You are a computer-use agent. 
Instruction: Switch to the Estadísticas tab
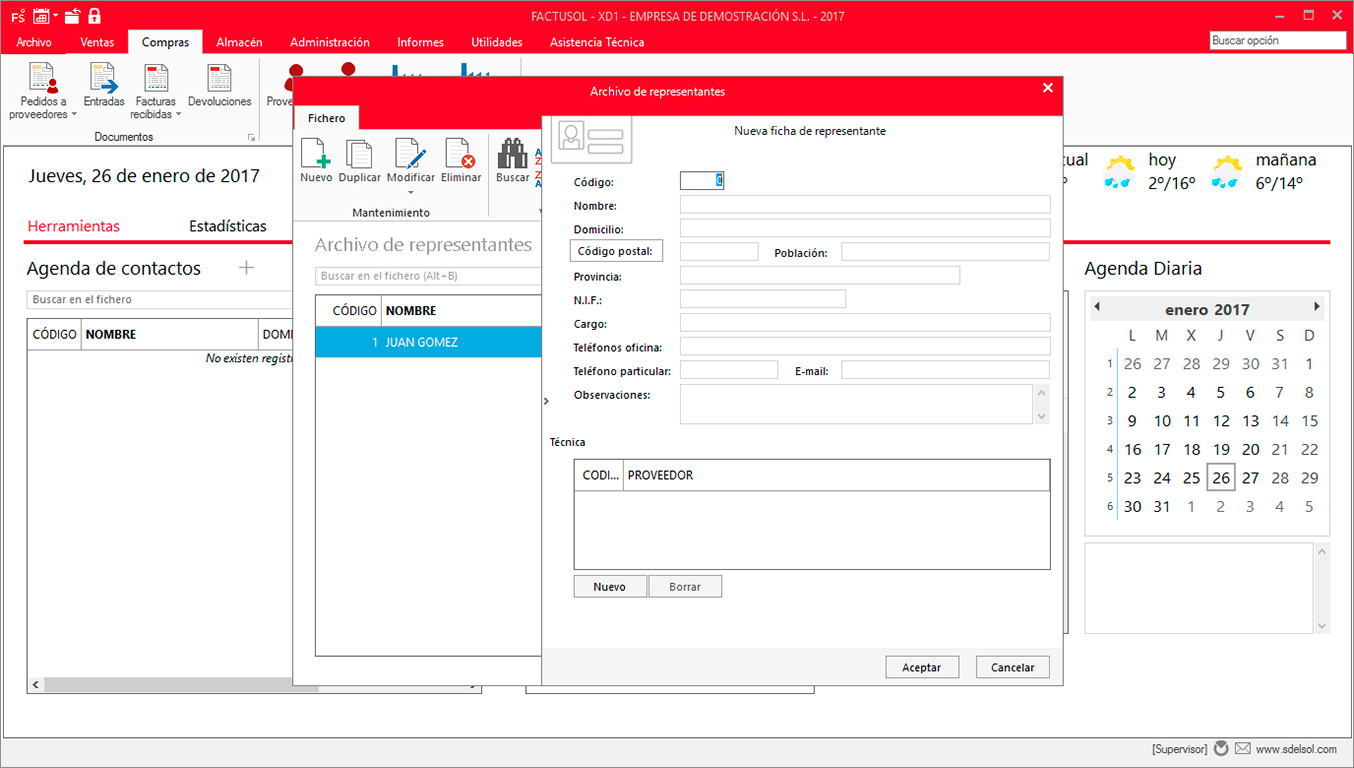(x=228, y=226)
